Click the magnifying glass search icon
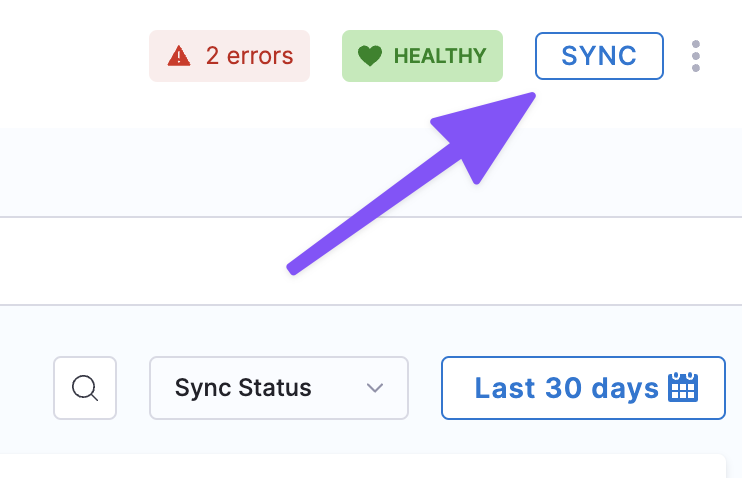Screen dimensions: 742x478 [85, 387]
